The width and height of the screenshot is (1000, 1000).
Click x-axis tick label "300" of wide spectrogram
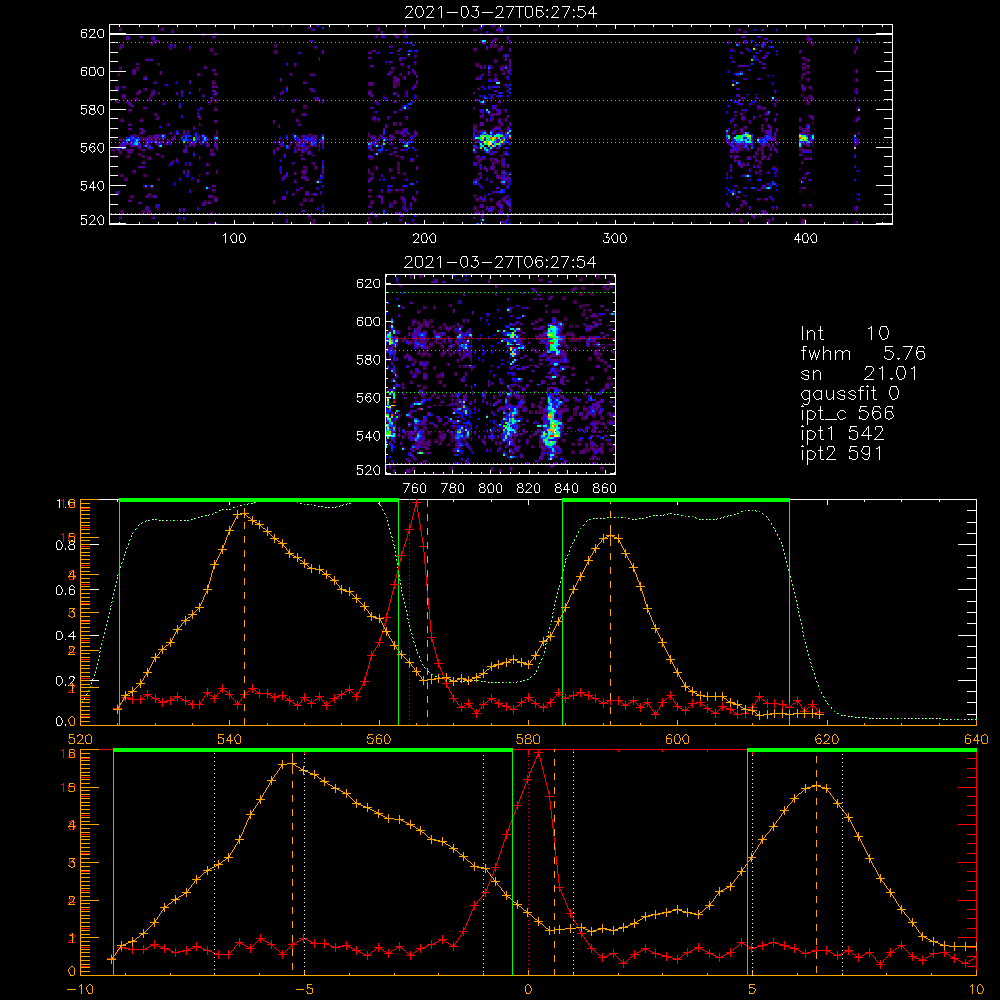[615, 239]
